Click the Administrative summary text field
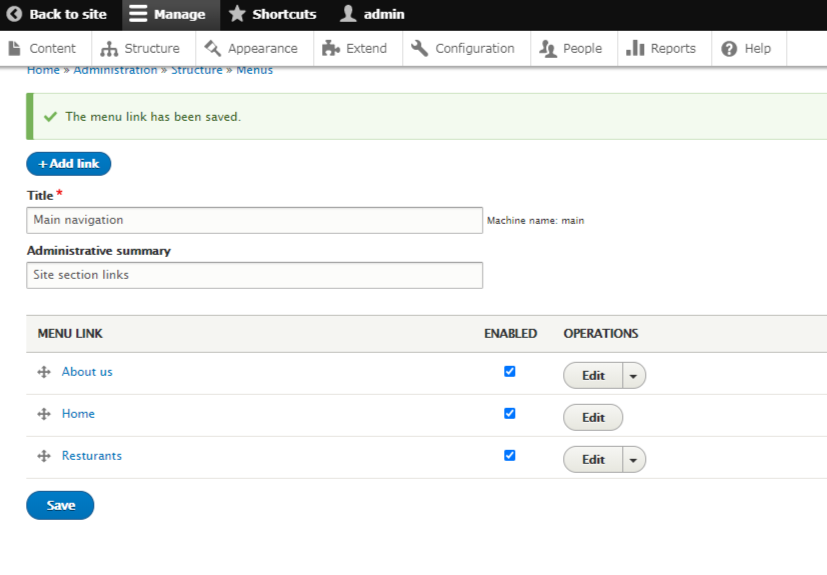 coord(254,275)
